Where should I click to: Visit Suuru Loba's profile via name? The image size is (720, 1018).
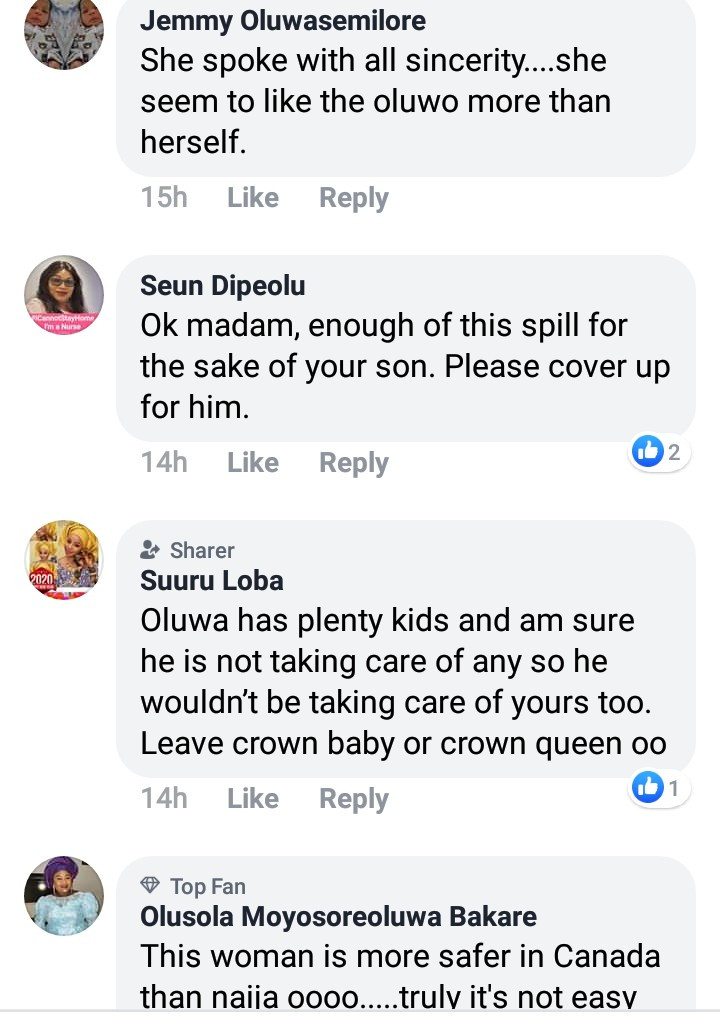pos(212,581)
